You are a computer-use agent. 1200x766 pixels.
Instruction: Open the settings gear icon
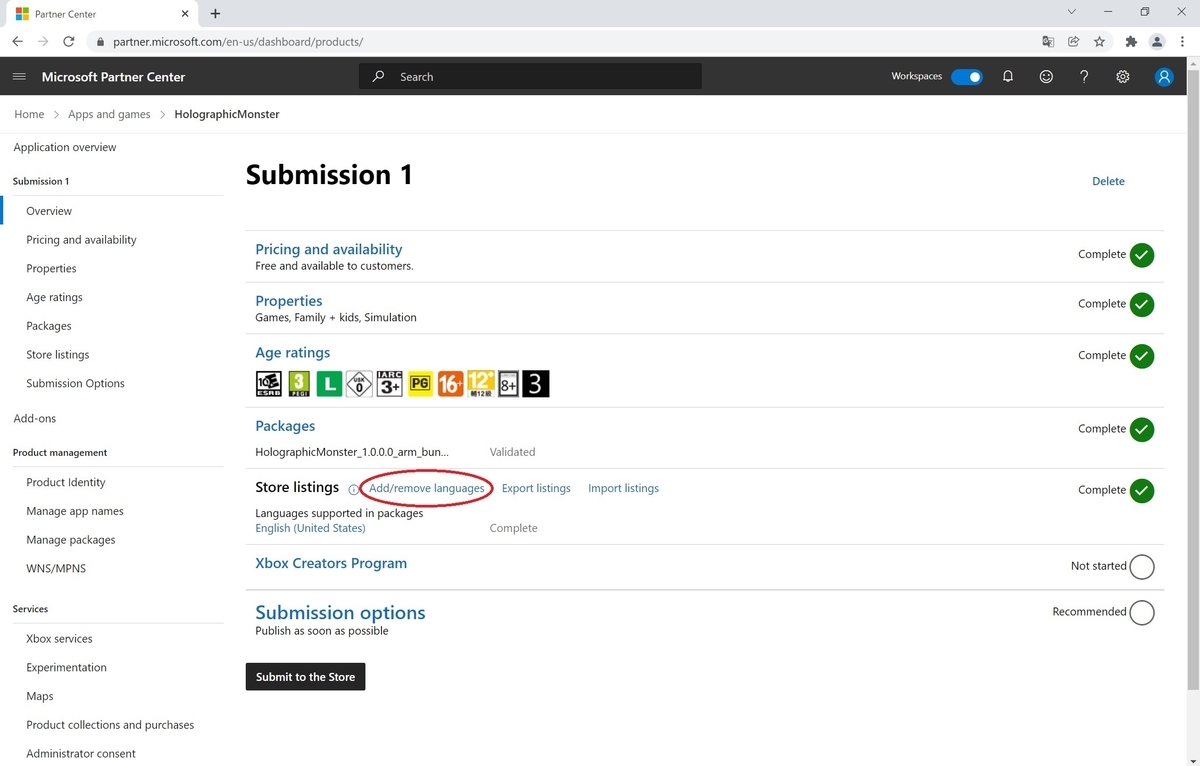[1123, 77]
